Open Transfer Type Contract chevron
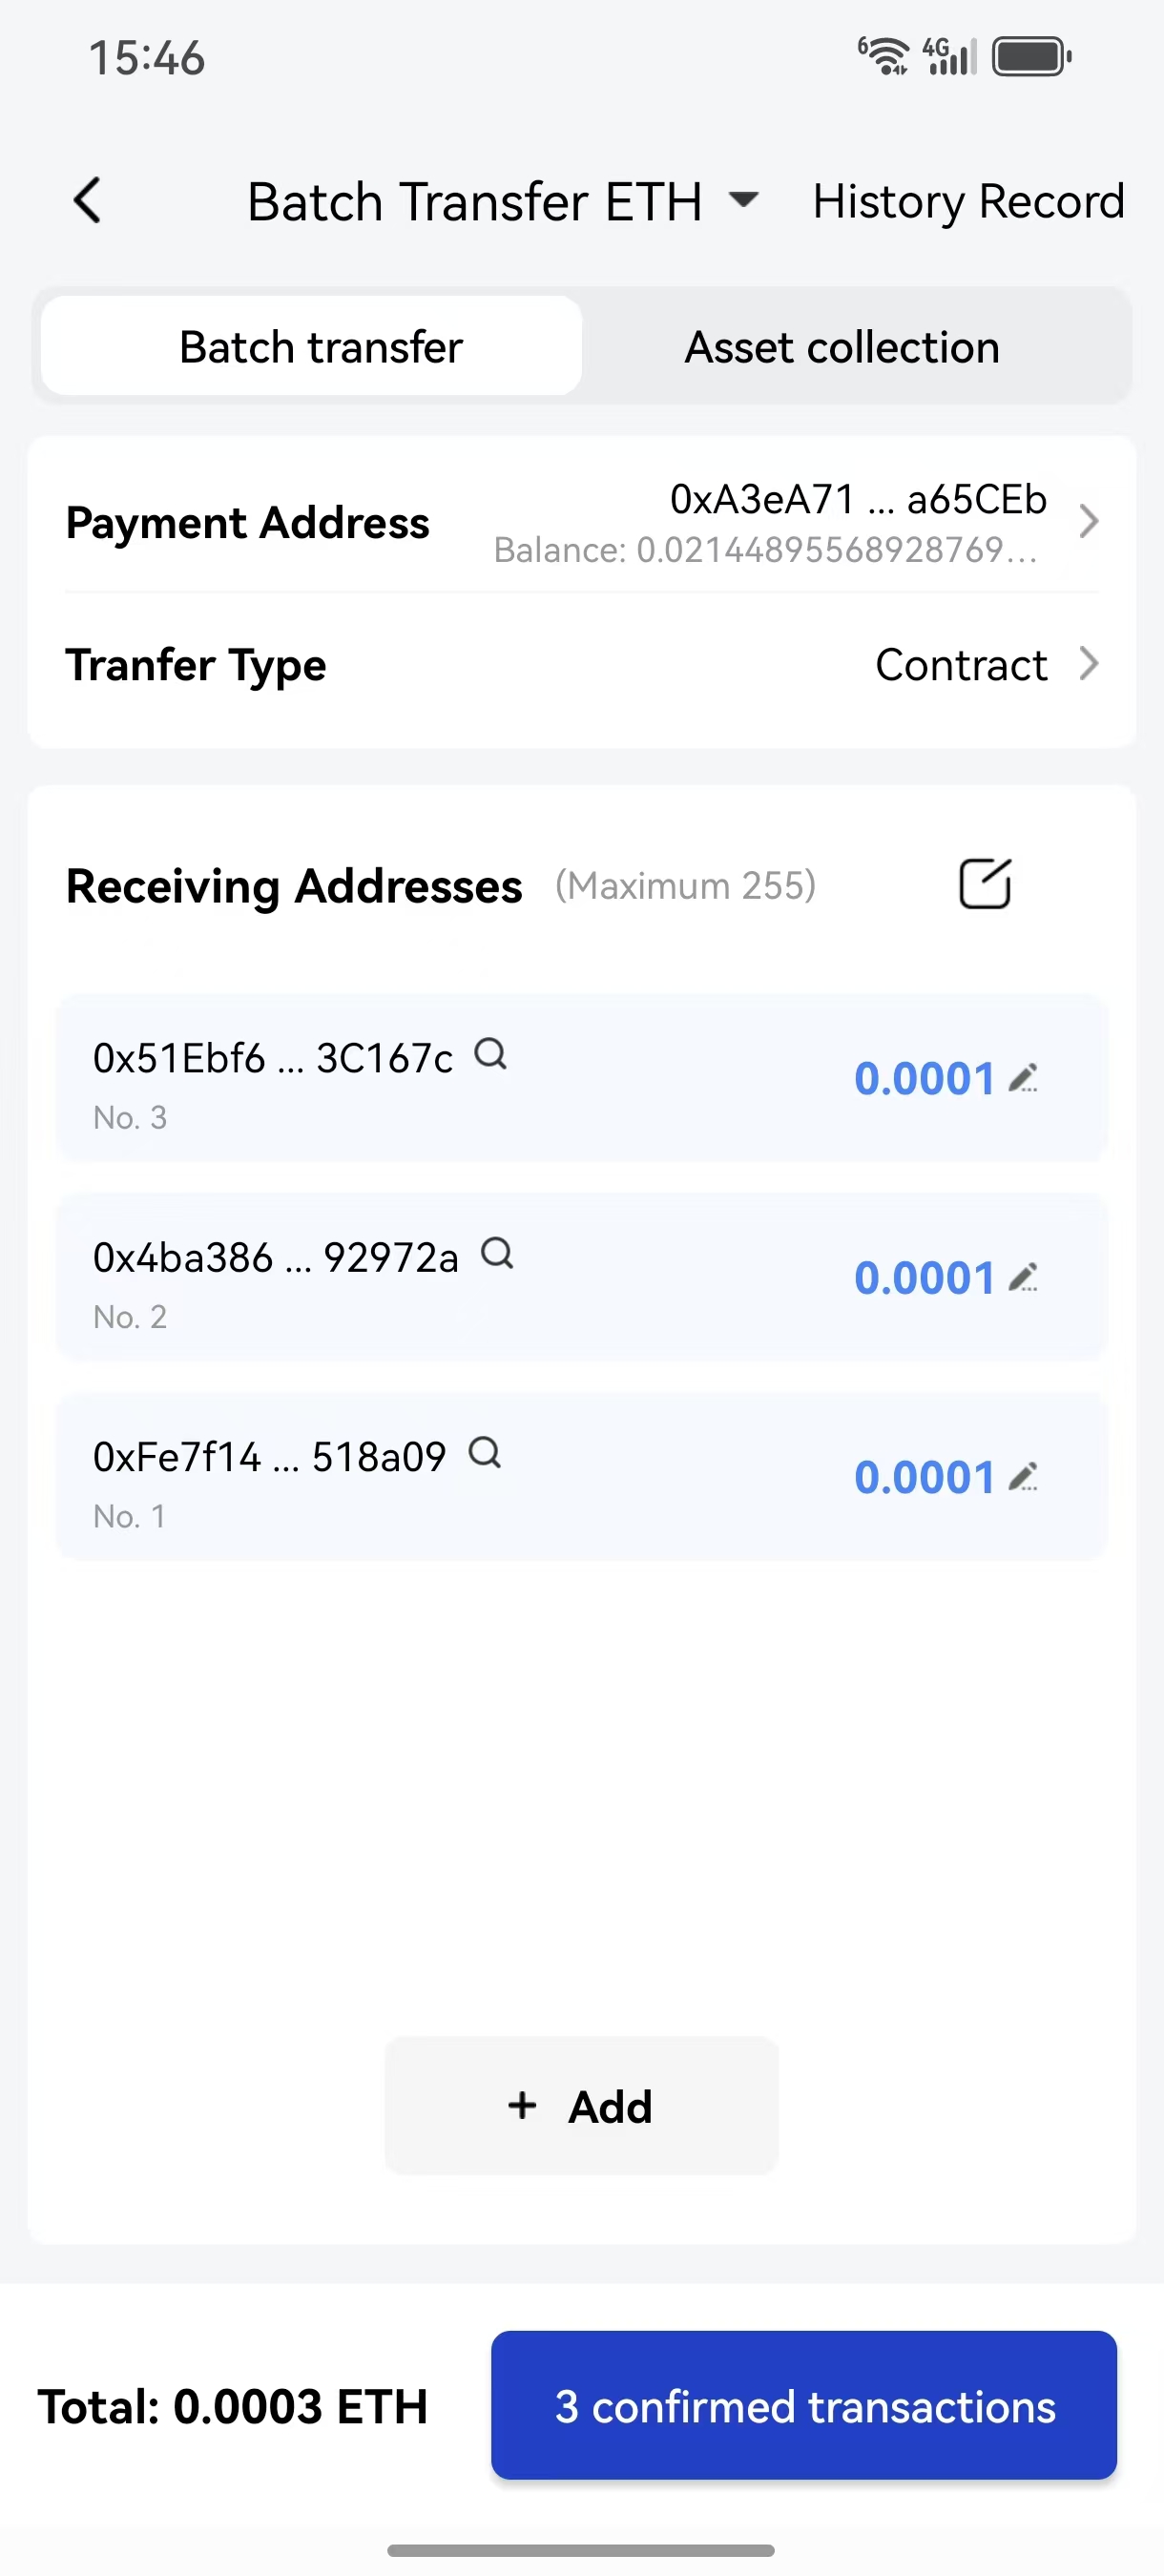 coord(1089,663)
